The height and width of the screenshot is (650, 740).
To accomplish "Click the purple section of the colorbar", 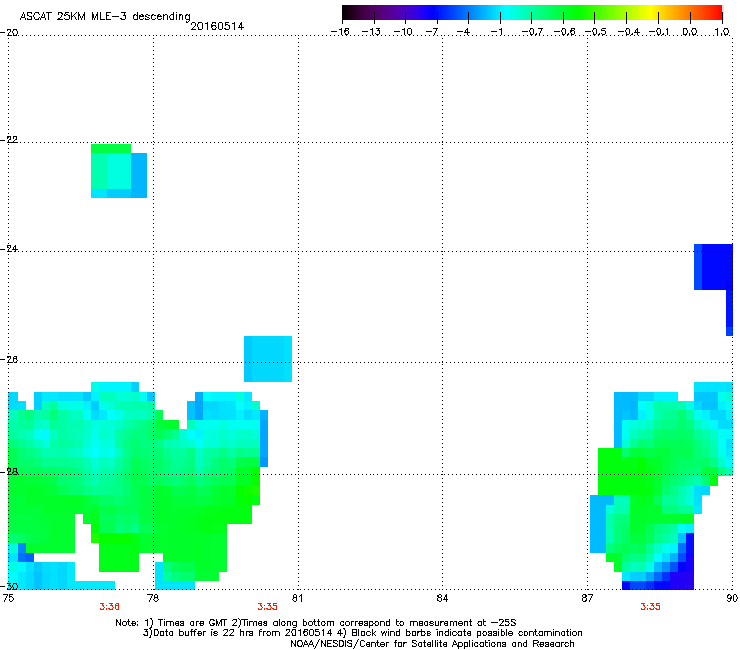I will pyautogui.click(x=392, y=12).
